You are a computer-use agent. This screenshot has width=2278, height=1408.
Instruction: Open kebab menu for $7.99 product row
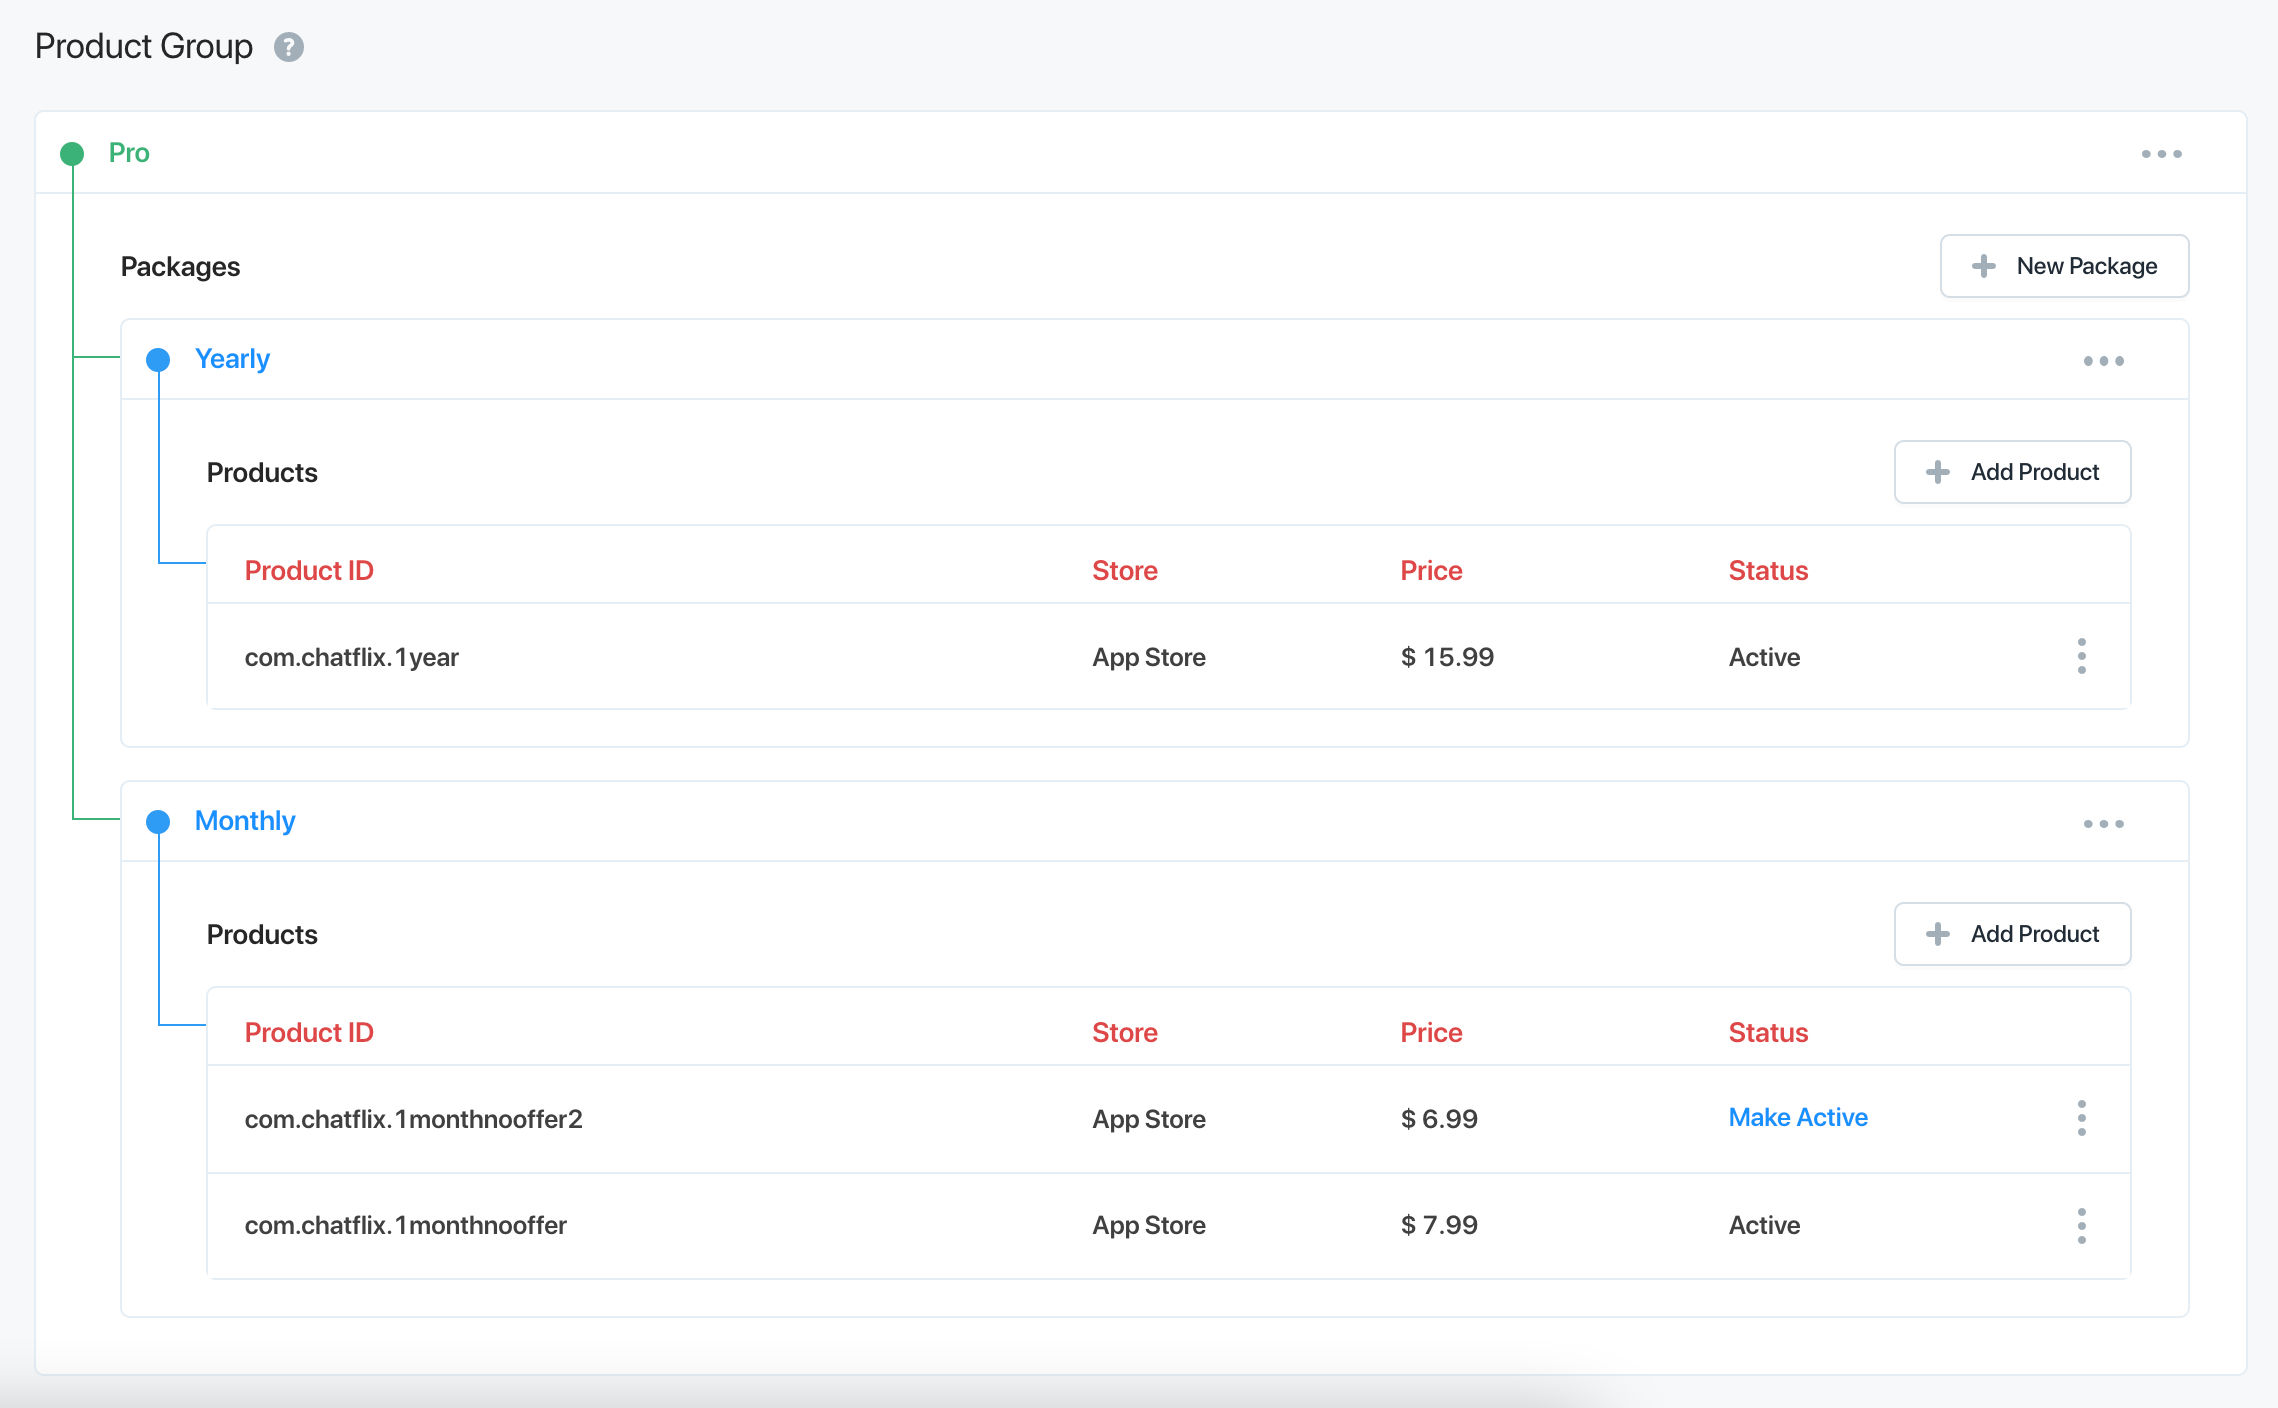click(2081, 1225)
